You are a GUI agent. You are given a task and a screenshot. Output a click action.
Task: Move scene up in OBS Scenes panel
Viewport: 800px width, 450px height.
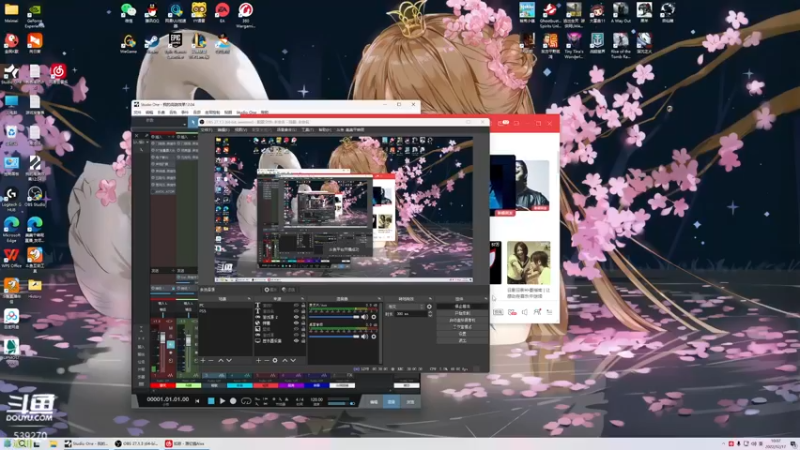coord(221,360)
